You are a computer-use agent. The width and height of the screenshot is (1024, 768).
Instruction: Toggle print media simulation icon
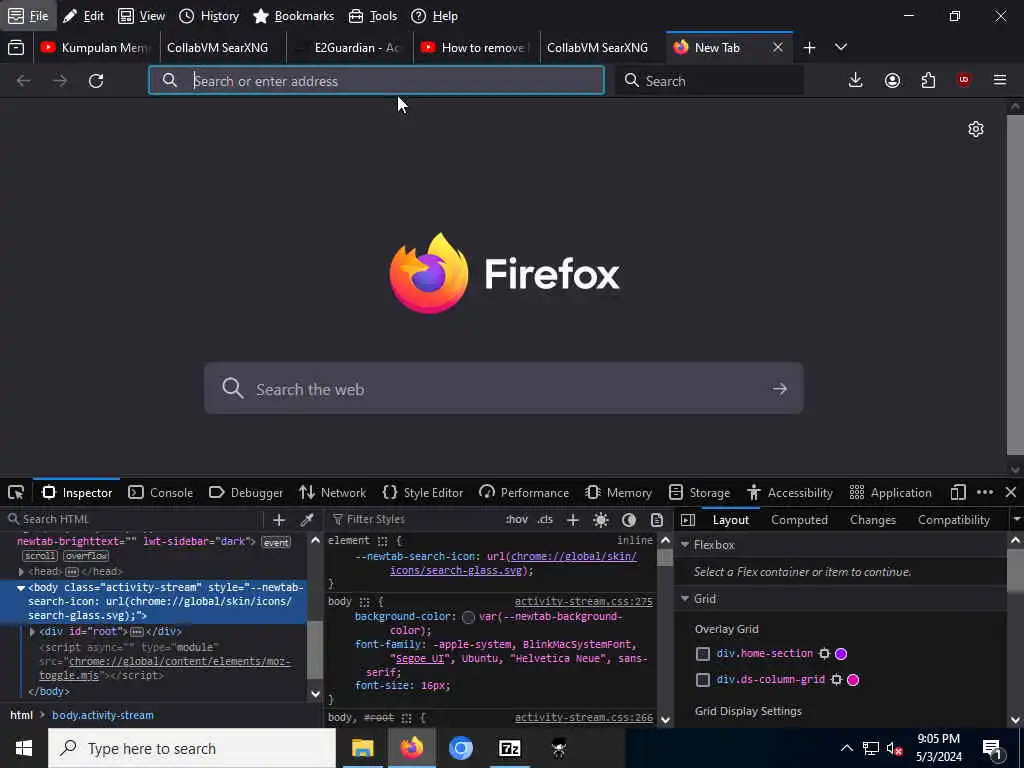coord(657,520)
